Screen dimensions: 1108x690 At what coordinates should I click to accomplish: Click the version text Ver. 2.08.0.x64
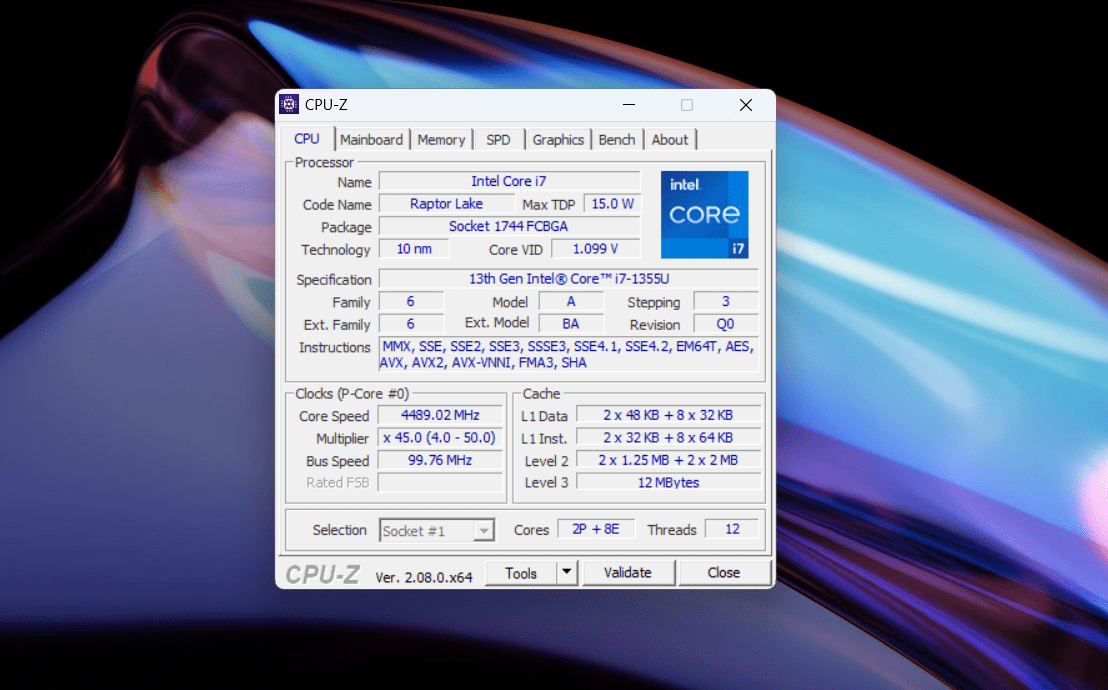pyautogui.click(x=423, y=578)
